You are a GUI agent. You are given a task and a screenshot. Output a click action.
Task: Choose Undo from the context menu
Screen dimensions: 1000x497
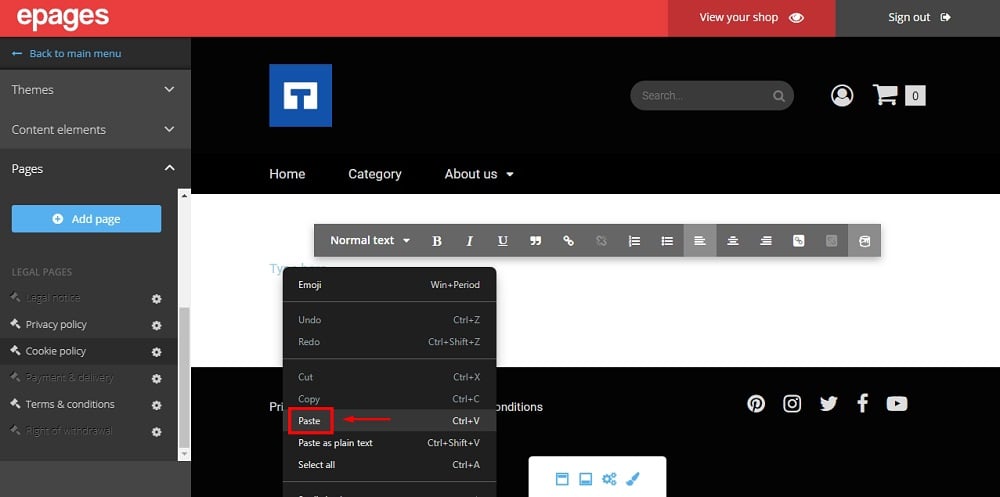coord(389,320)
